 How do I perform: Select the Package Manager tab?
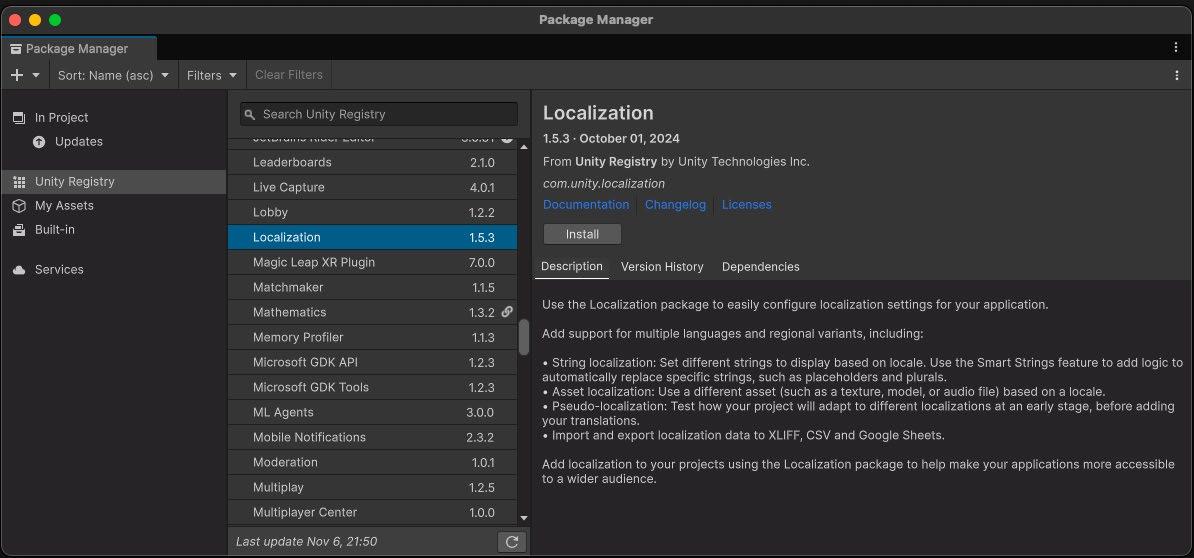coord(78,49)
